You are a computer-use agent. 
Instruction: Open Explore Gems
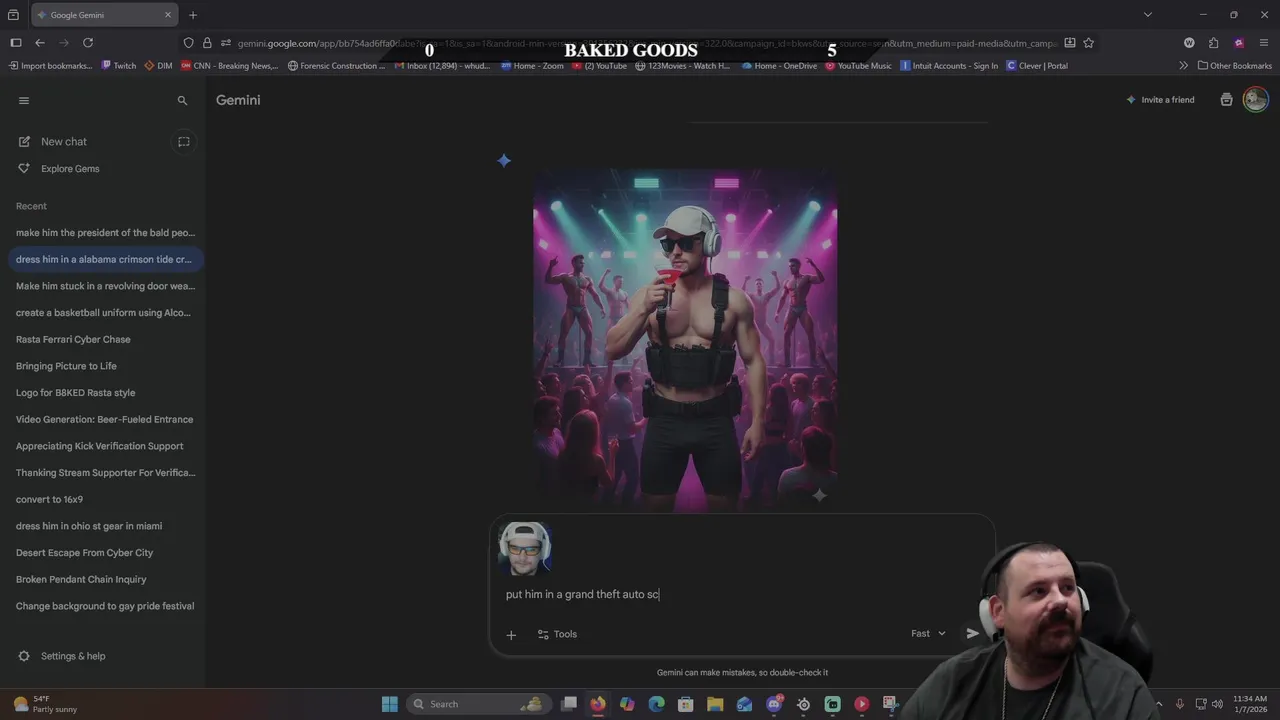coord(70,168)
